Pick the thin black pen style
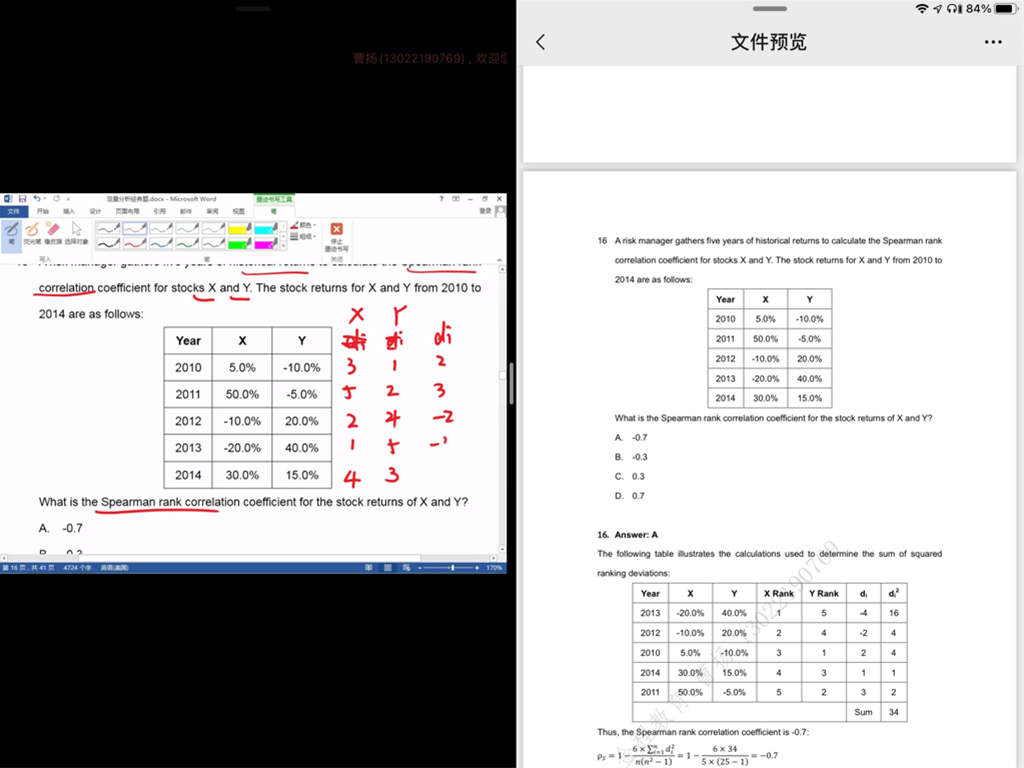 [108, 228]
